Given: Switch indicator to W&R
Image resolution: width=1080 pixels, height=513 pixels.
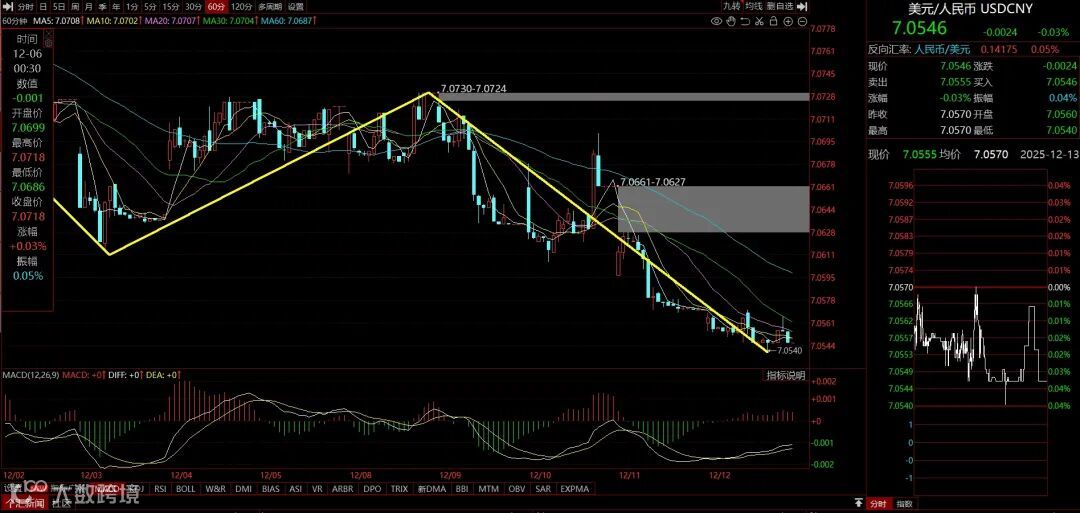Looking at the screenshot, I should tap(215, 489).
